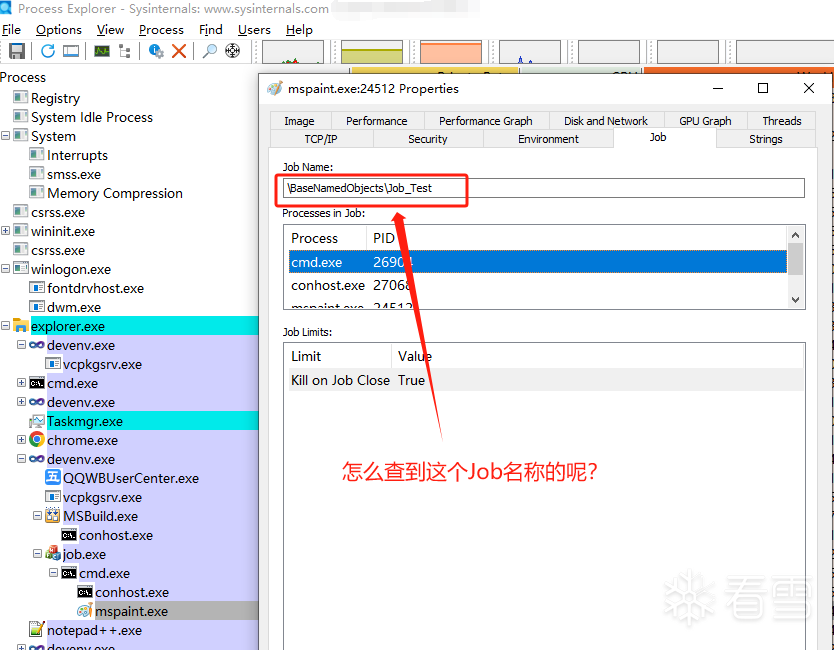Click the Process column header in main window

23,77
